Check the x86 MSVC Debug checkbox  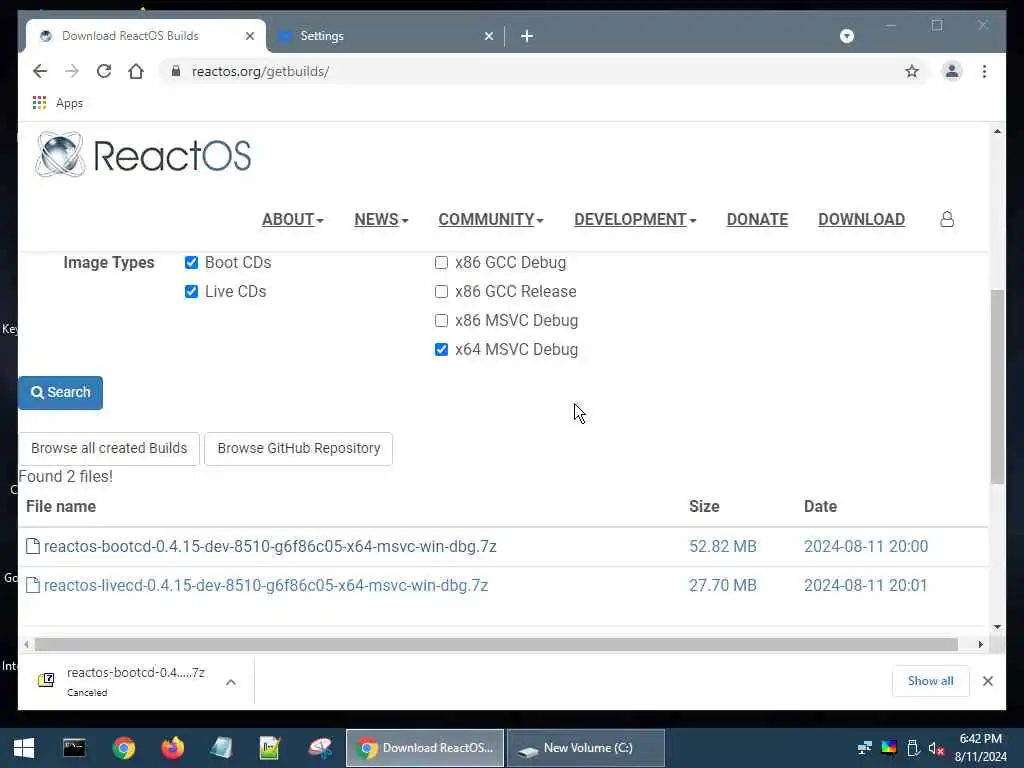[x=441, y=321]
